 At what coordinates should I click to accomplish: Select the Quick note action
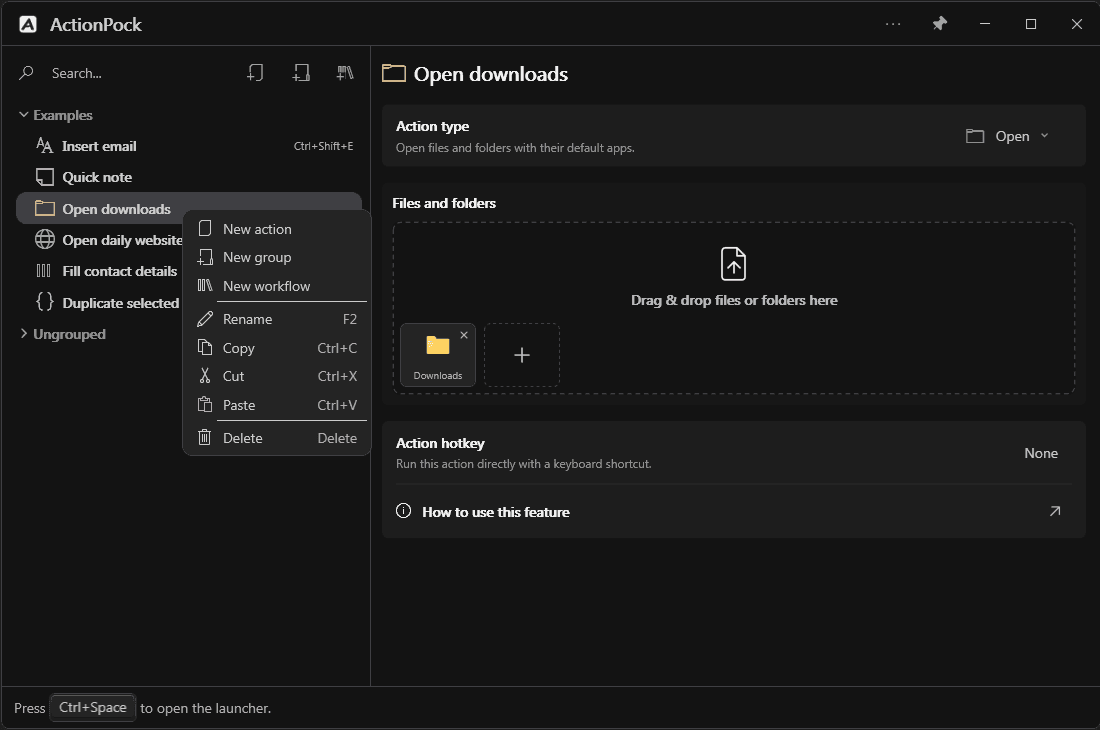[x=189, y=177]
